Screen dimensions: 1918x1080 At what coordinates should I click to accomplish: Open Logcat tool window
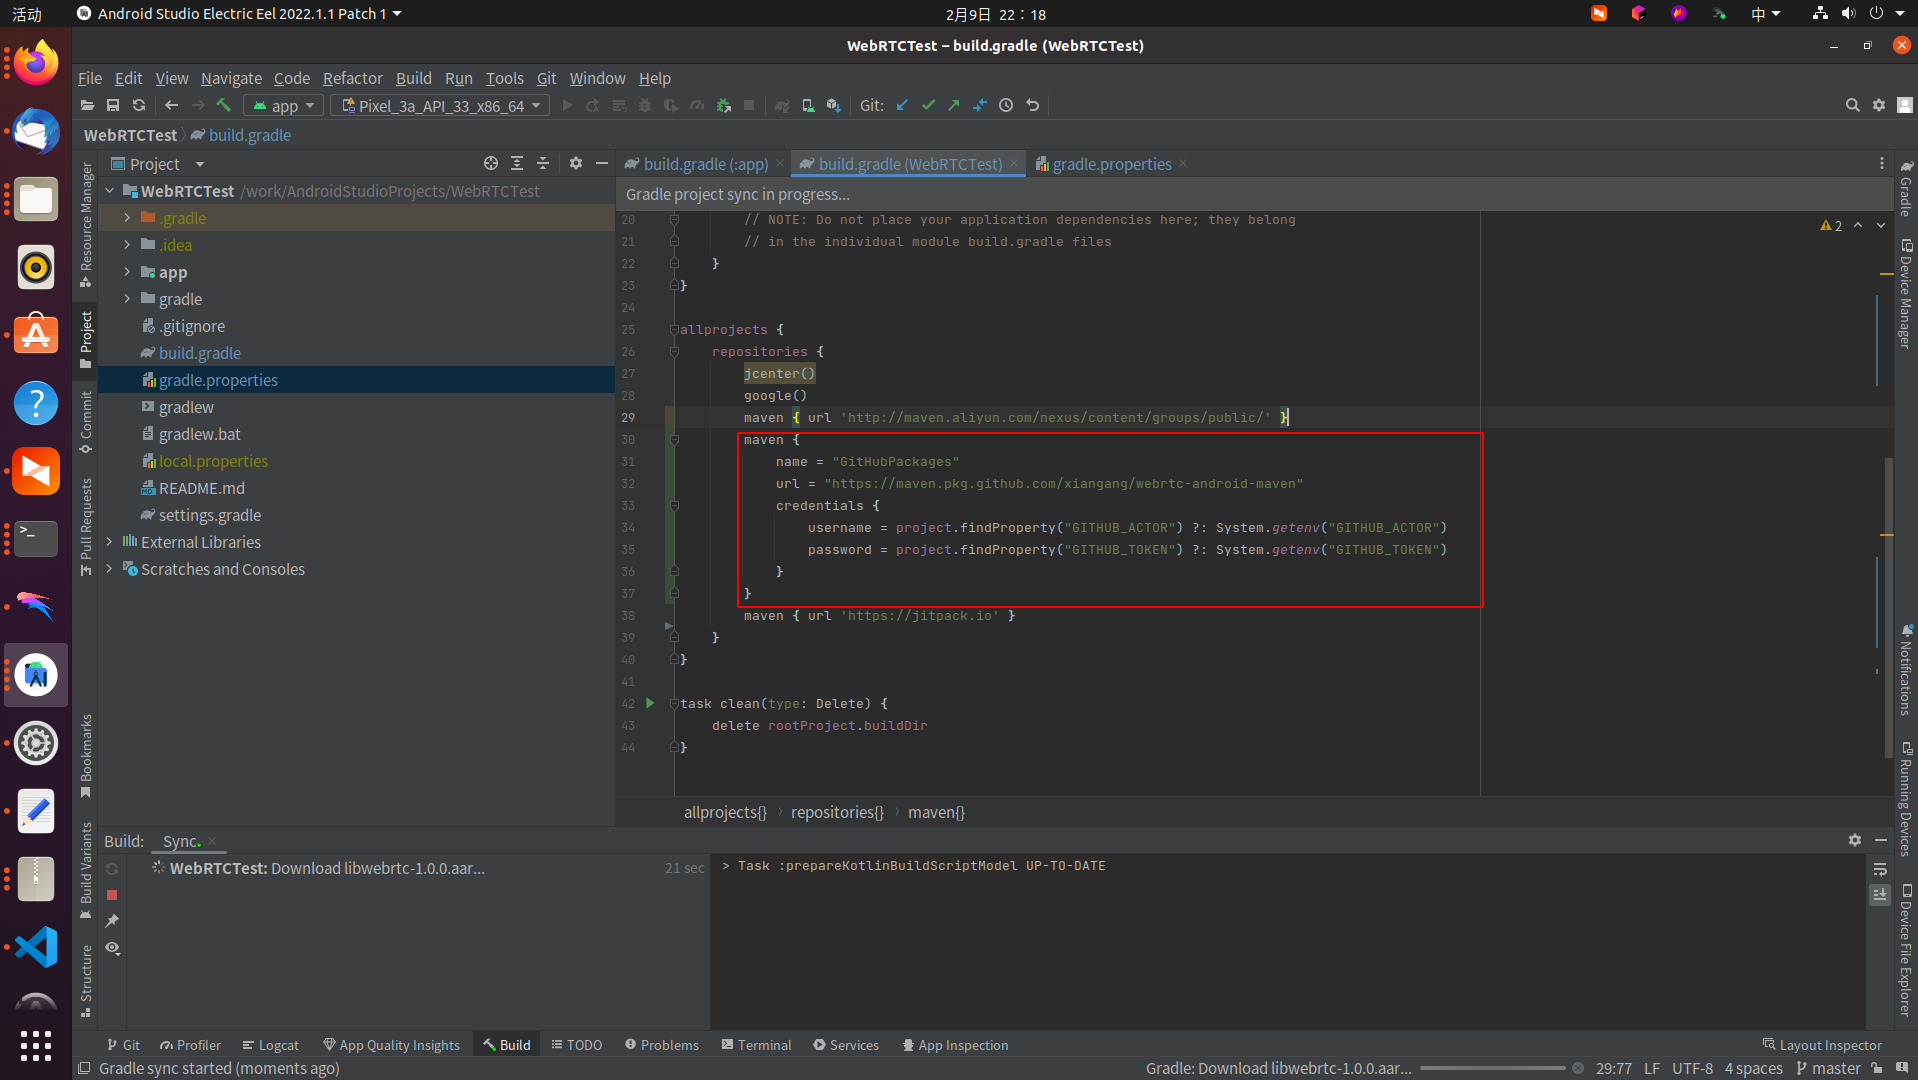coord(270,1045)
